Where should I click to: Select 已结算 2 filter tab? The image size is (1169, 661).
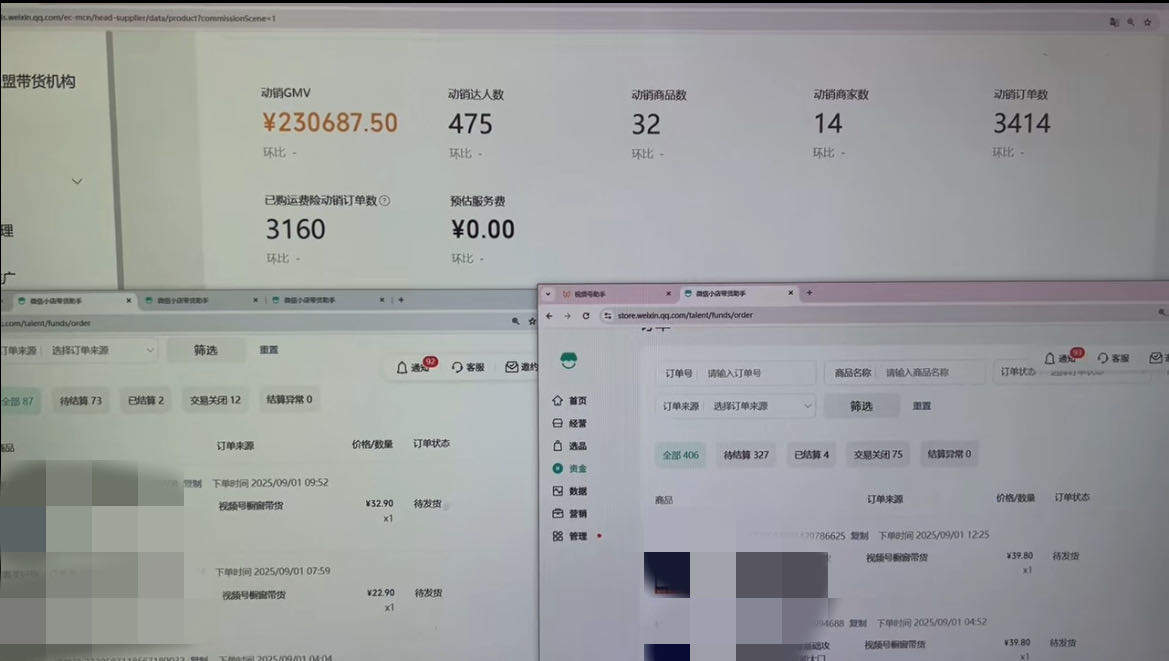(145, 400)
